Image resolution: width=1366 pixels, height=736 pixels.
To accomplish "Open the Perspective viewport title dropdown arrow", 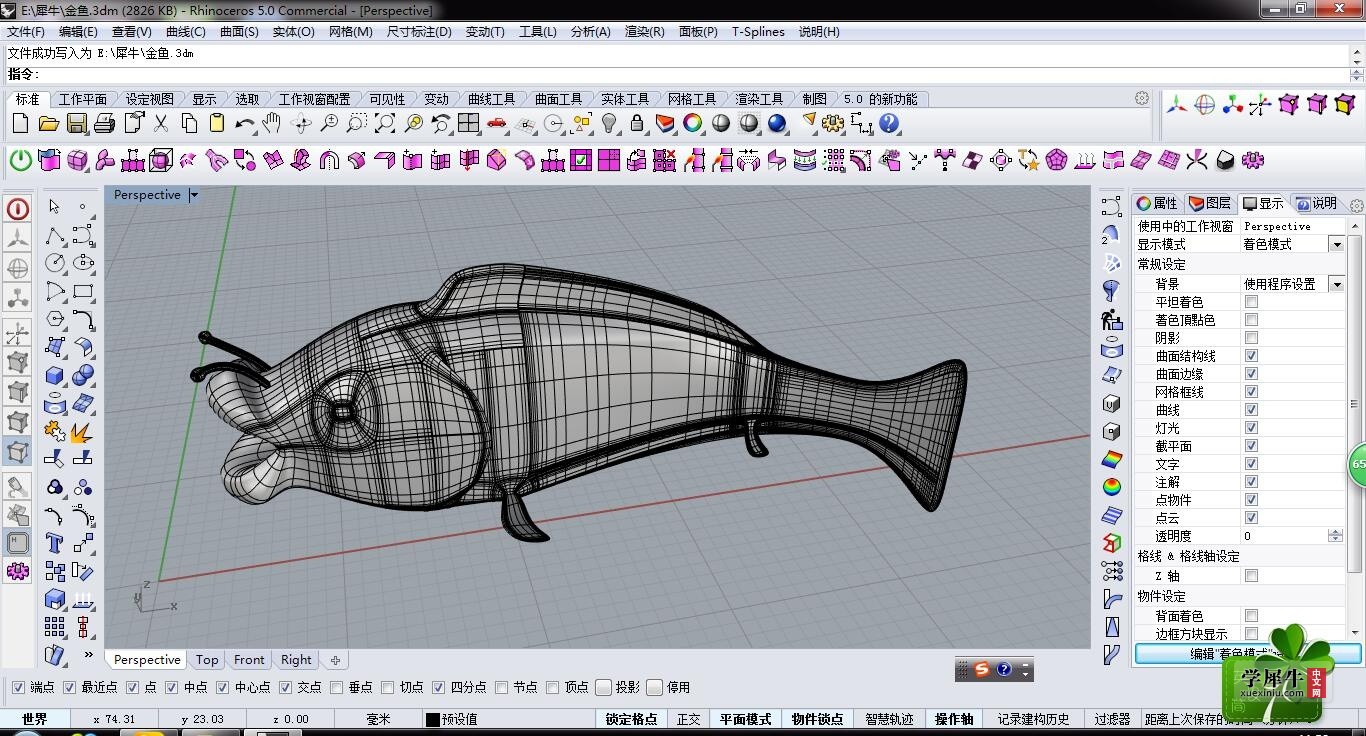I will point(194,195).
